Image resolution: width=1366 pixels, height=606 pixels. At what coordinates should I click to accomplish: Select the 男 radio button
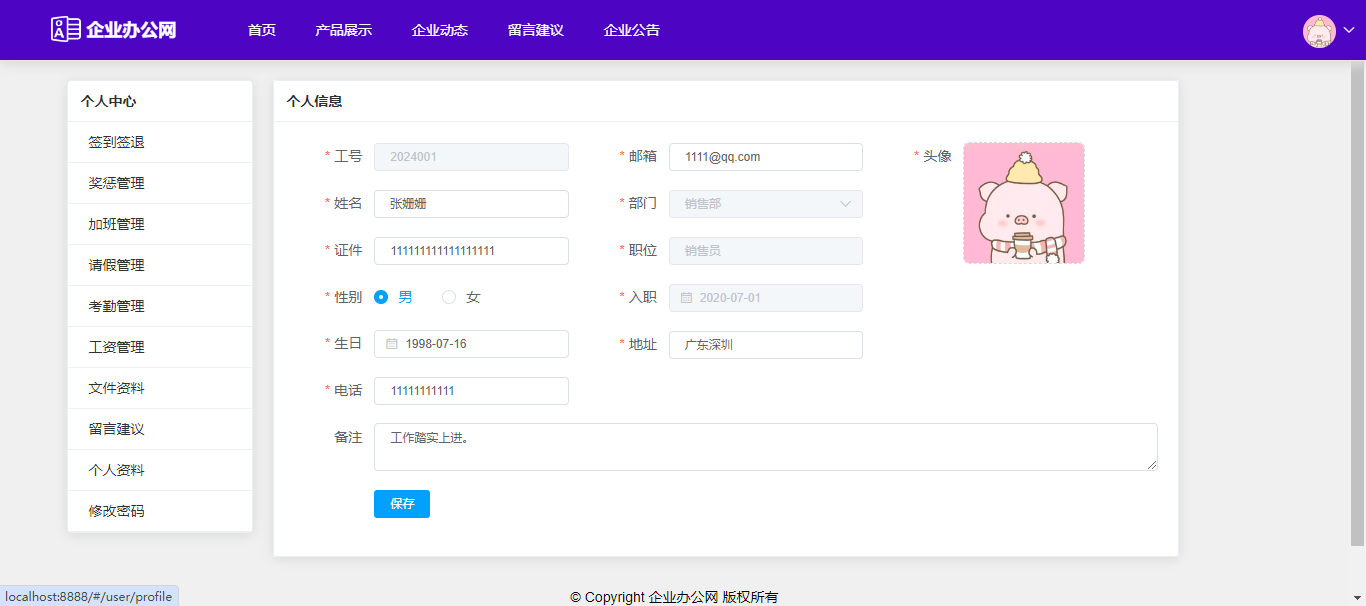coord(381,297)
